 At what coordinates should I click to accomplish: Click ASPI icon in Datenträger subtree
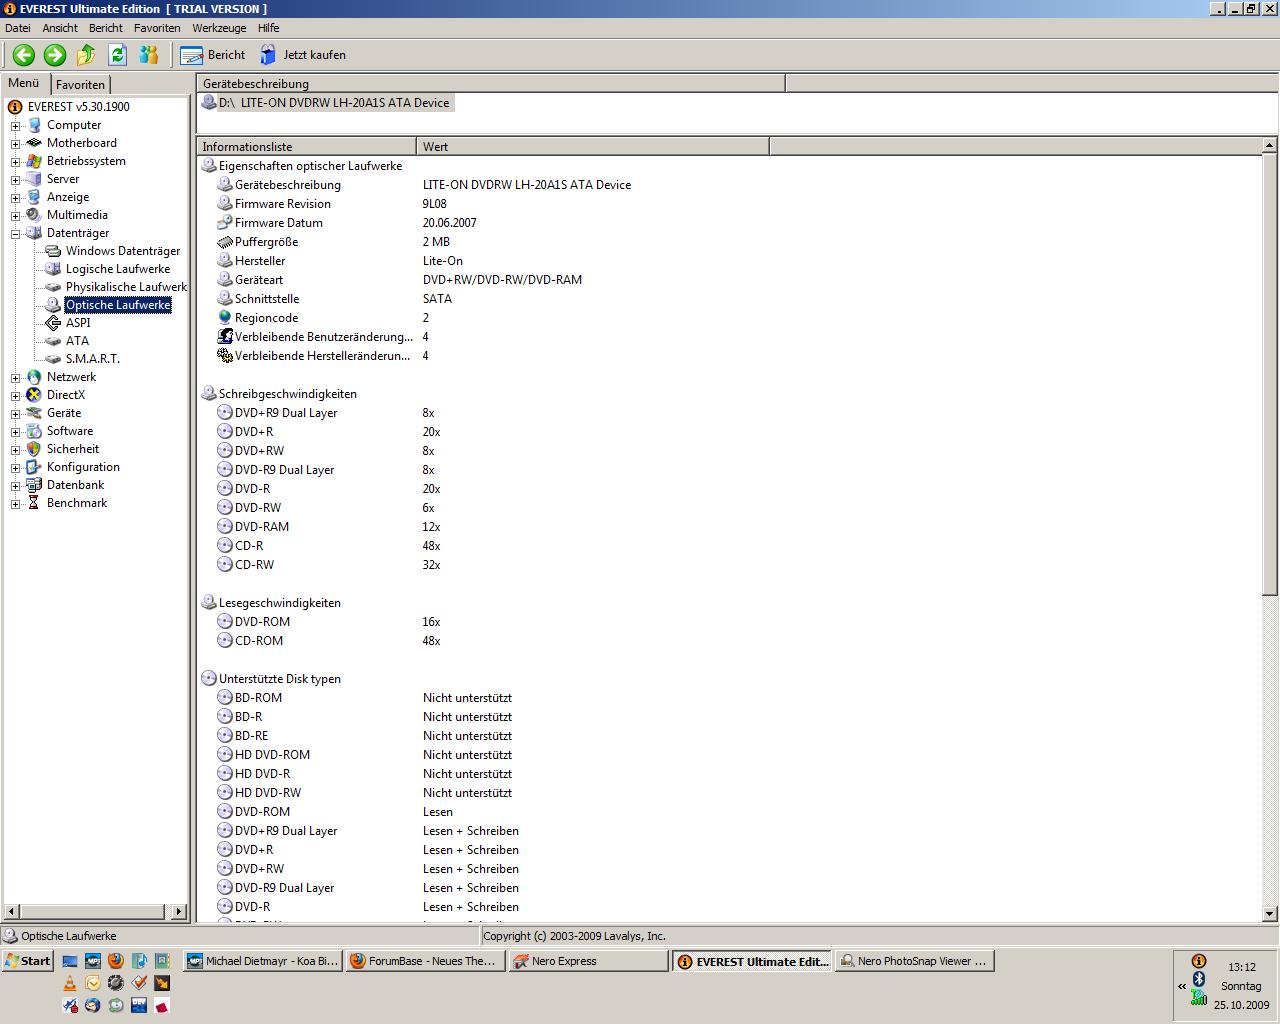pyautogui.click(x=53, y=323)
